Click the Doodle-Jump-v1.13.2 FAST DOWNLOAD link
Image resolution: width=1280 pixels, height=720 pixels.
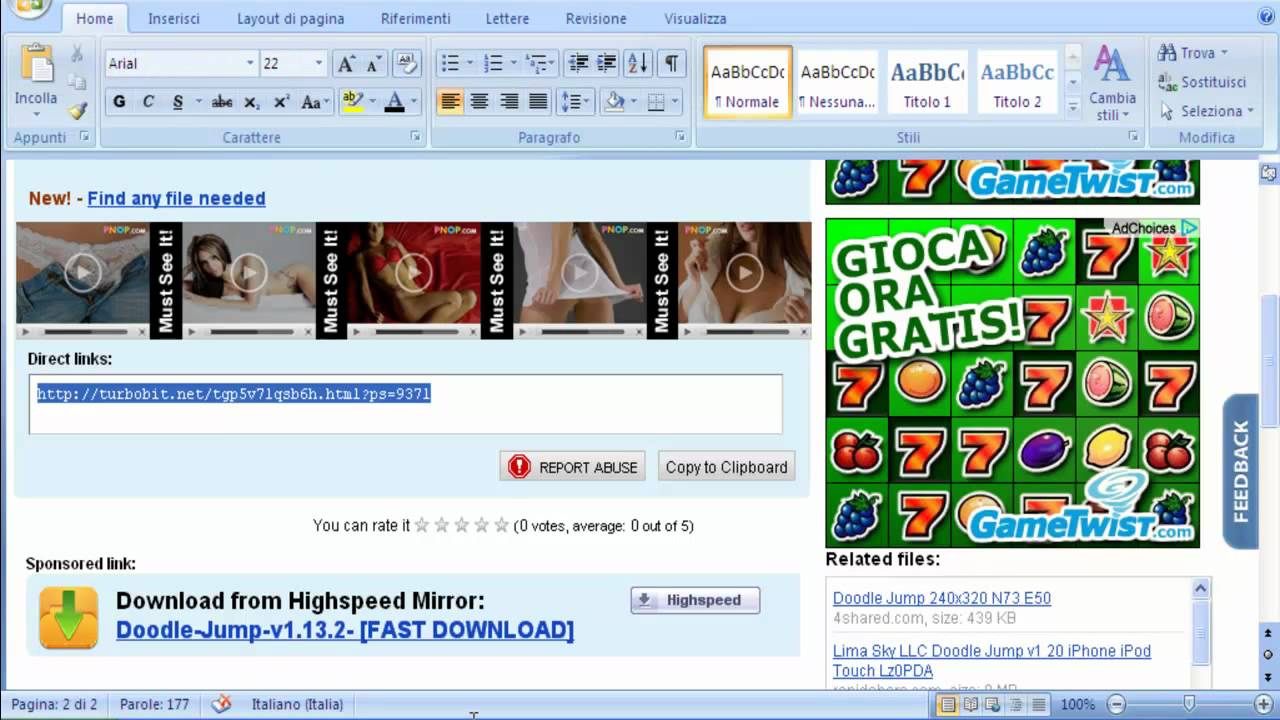coord(345,630)
